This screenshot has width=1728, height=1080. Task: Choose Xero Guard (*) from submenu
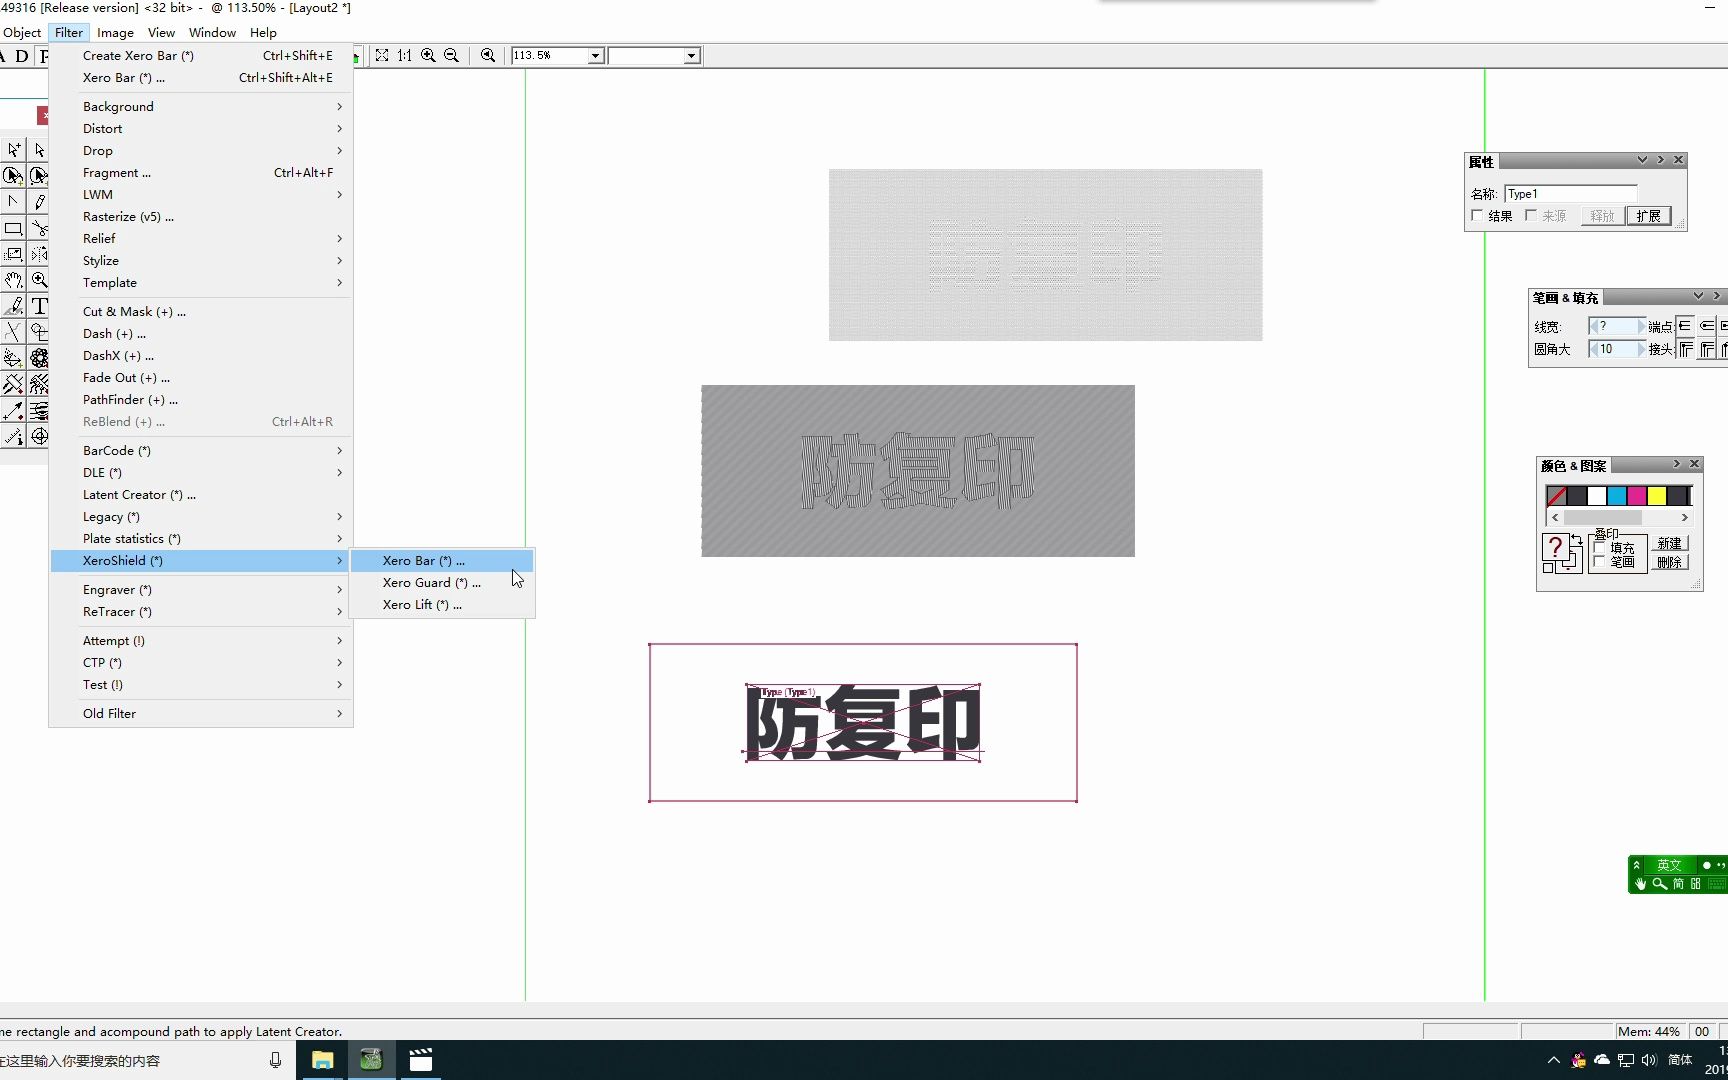(442, 583)
